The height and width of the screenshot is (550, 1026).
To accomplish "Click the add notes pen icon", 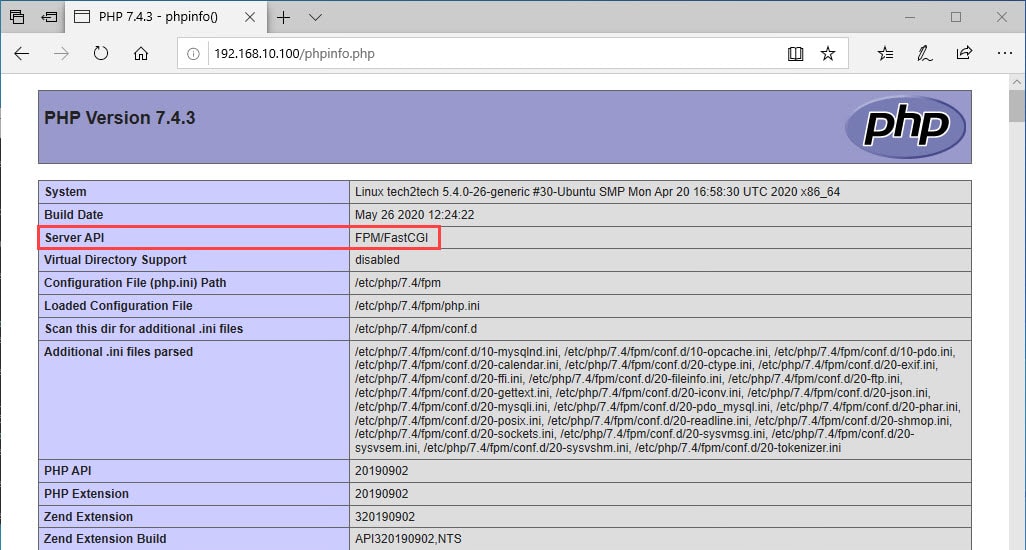I will click(x=924, y=54).
